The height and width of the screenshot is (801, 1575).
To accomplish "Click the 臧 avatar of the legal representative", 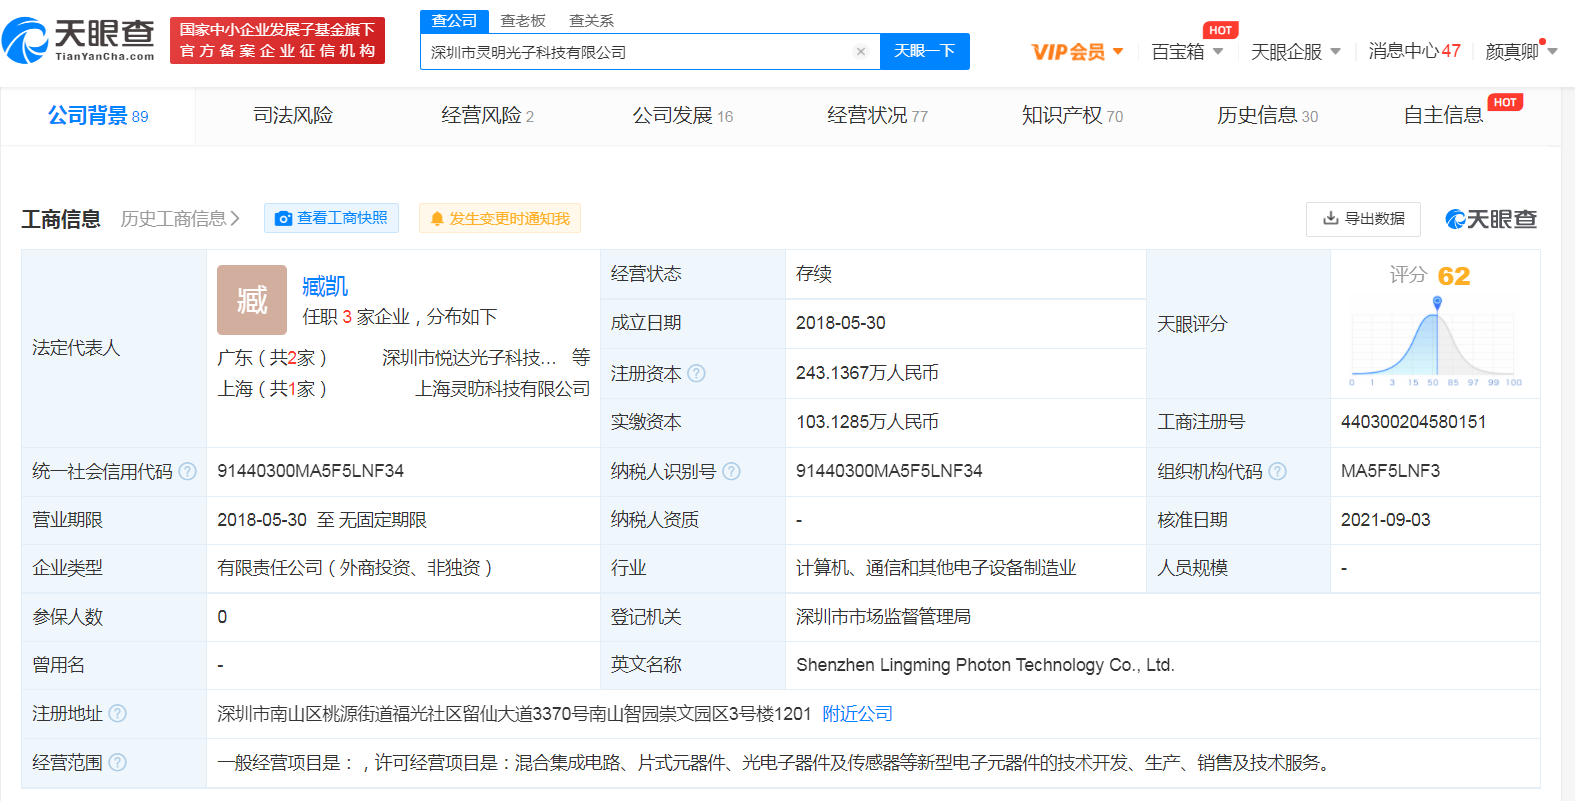I will point(252,300).
